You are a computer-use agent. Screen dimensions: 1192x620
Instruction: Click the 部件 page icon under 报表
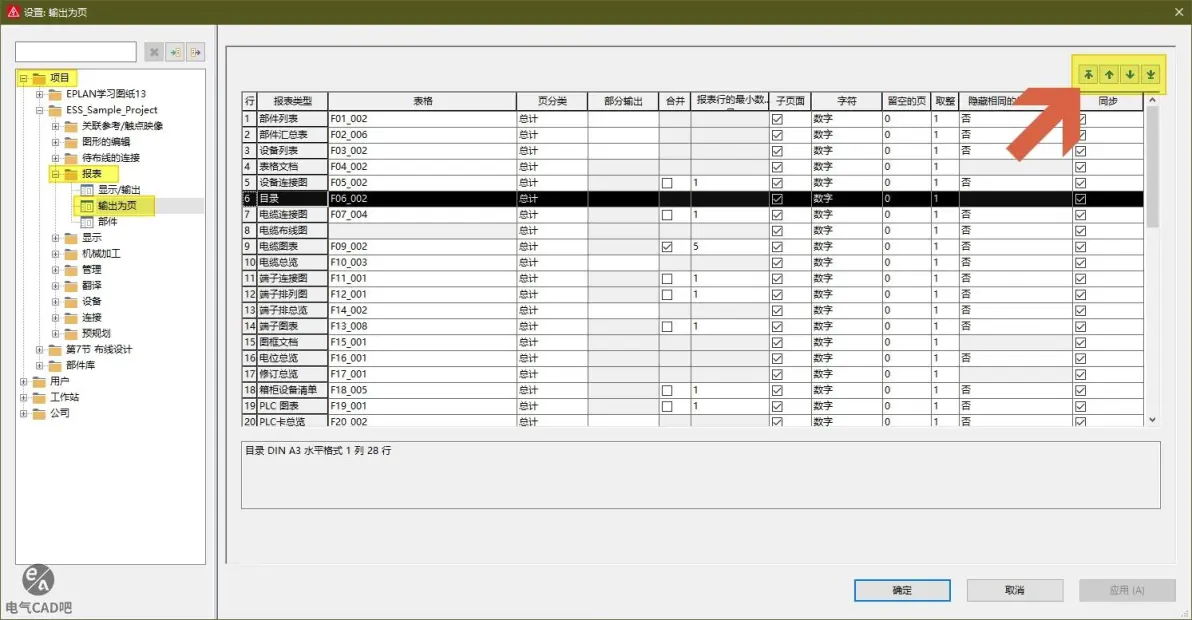87,222
